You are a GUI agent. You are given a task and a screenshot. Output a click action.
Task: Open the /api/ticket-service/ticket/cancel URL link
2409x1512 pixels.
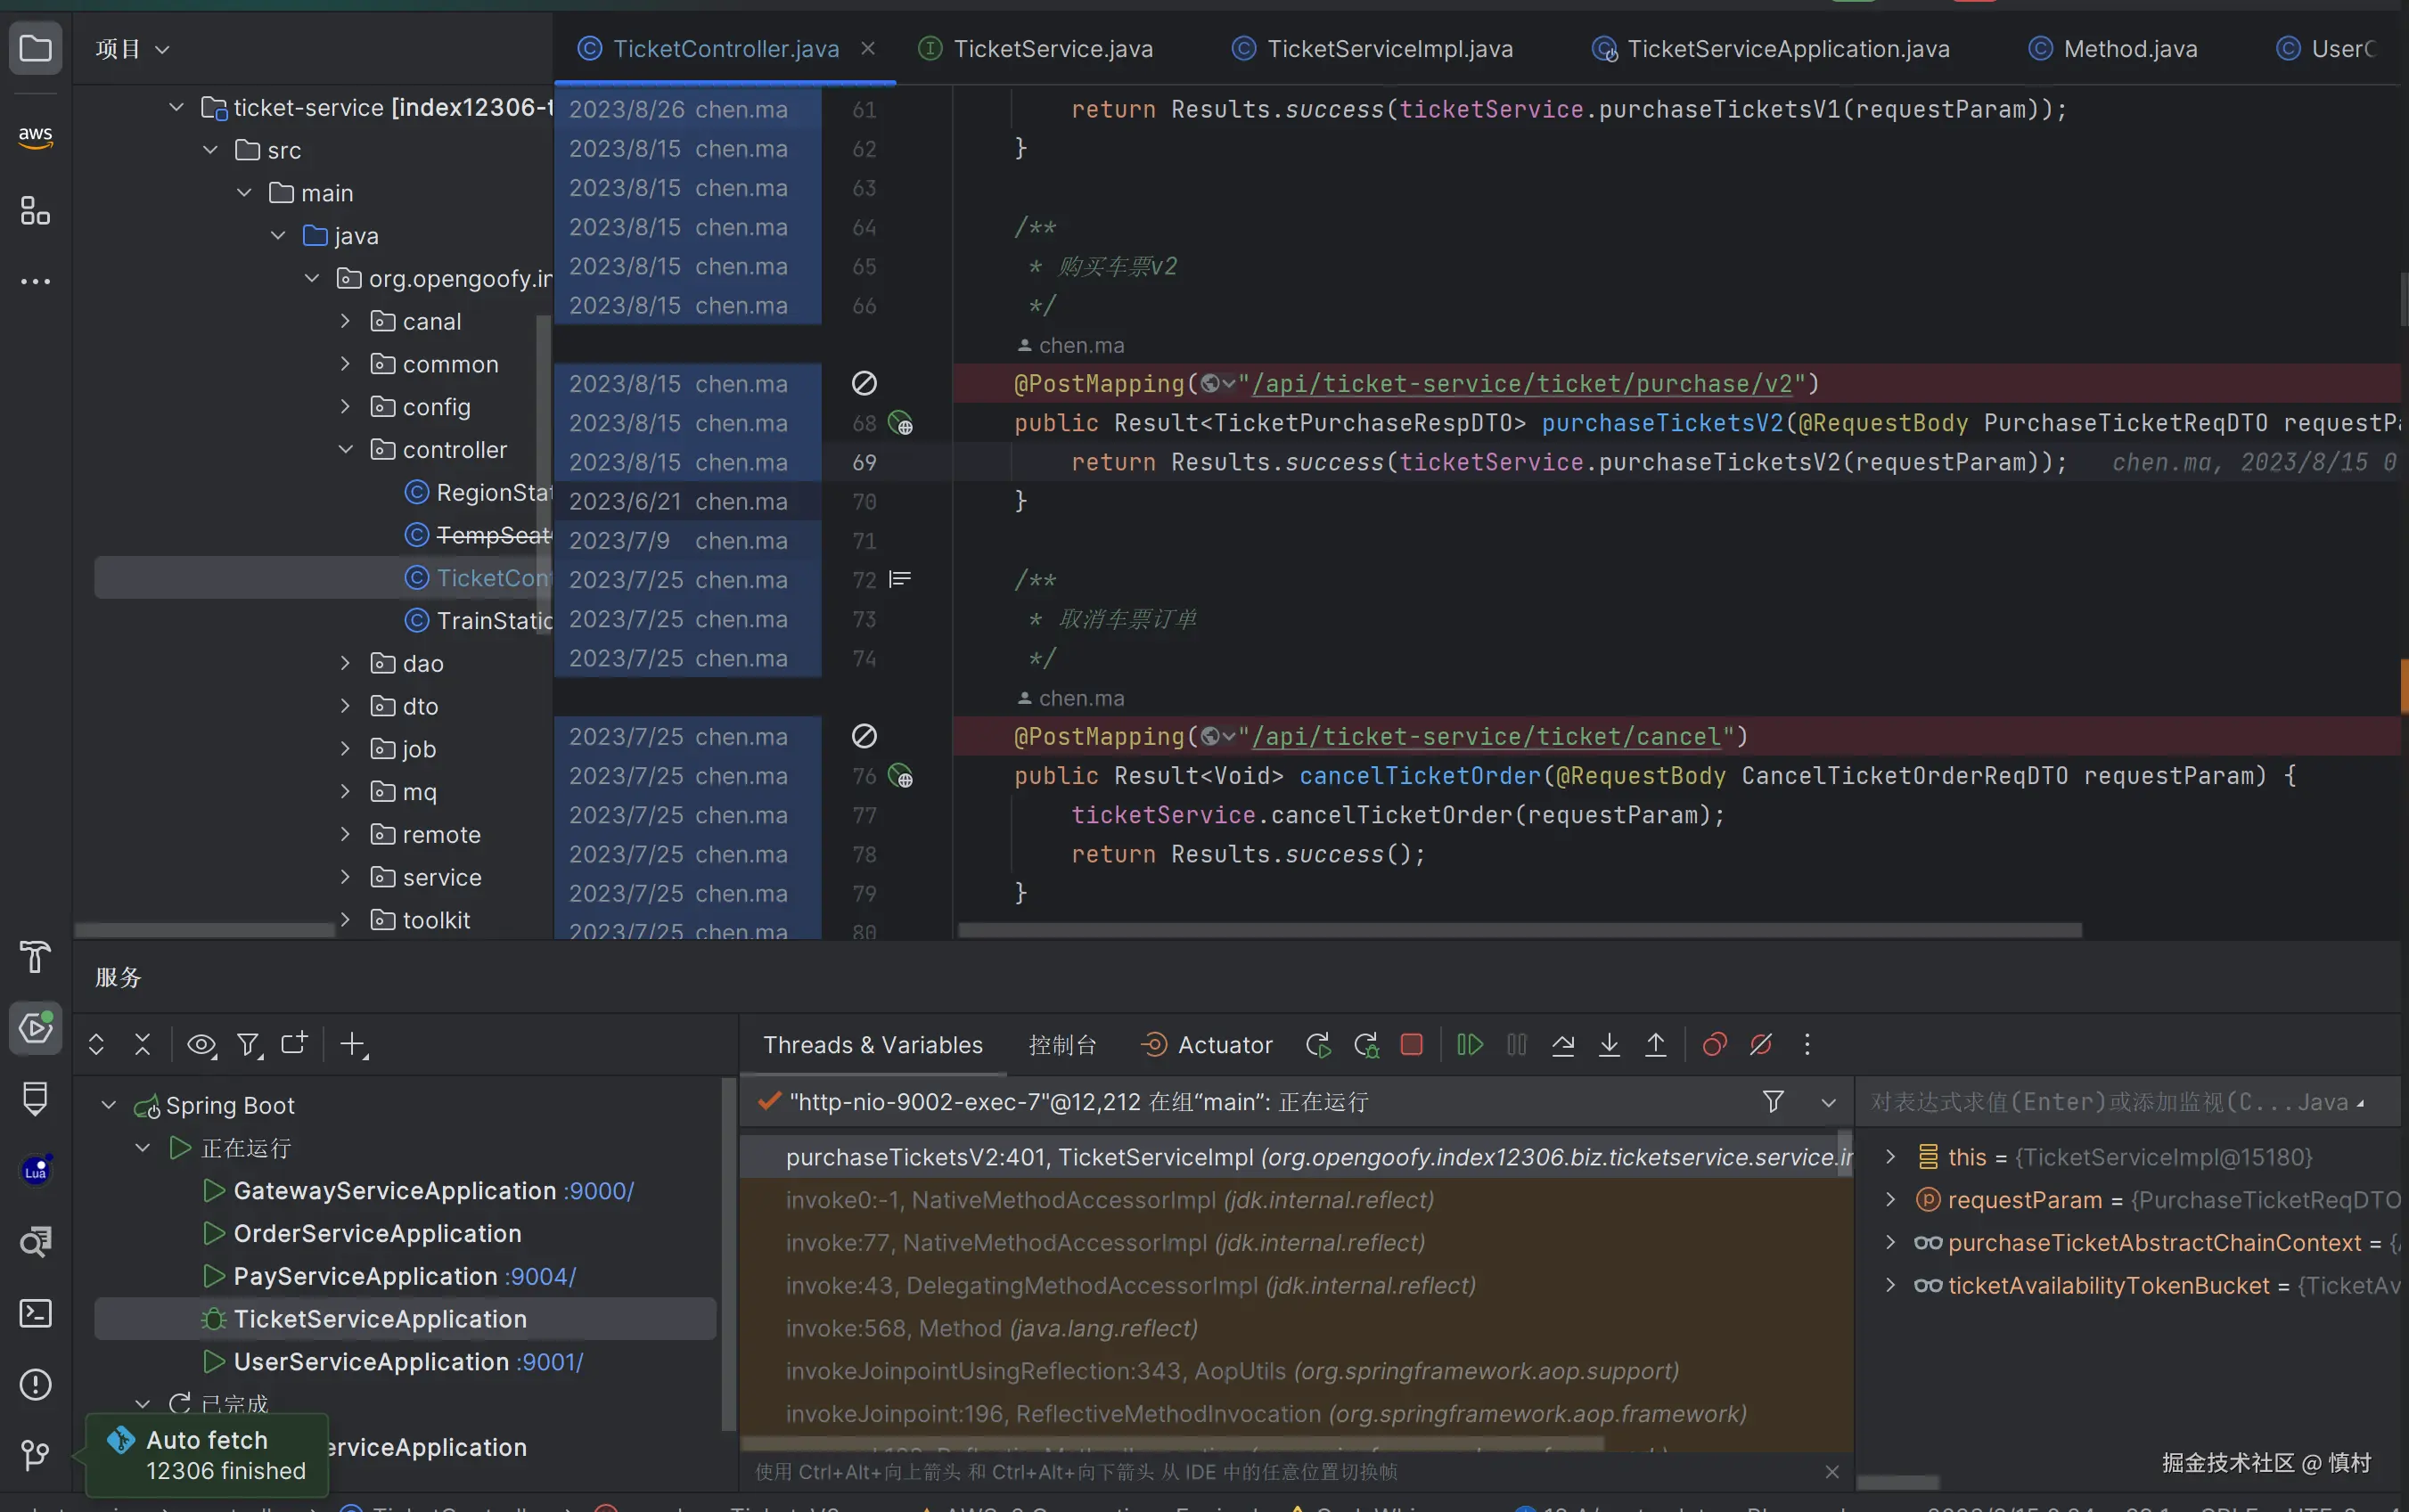click(1486, 737)
